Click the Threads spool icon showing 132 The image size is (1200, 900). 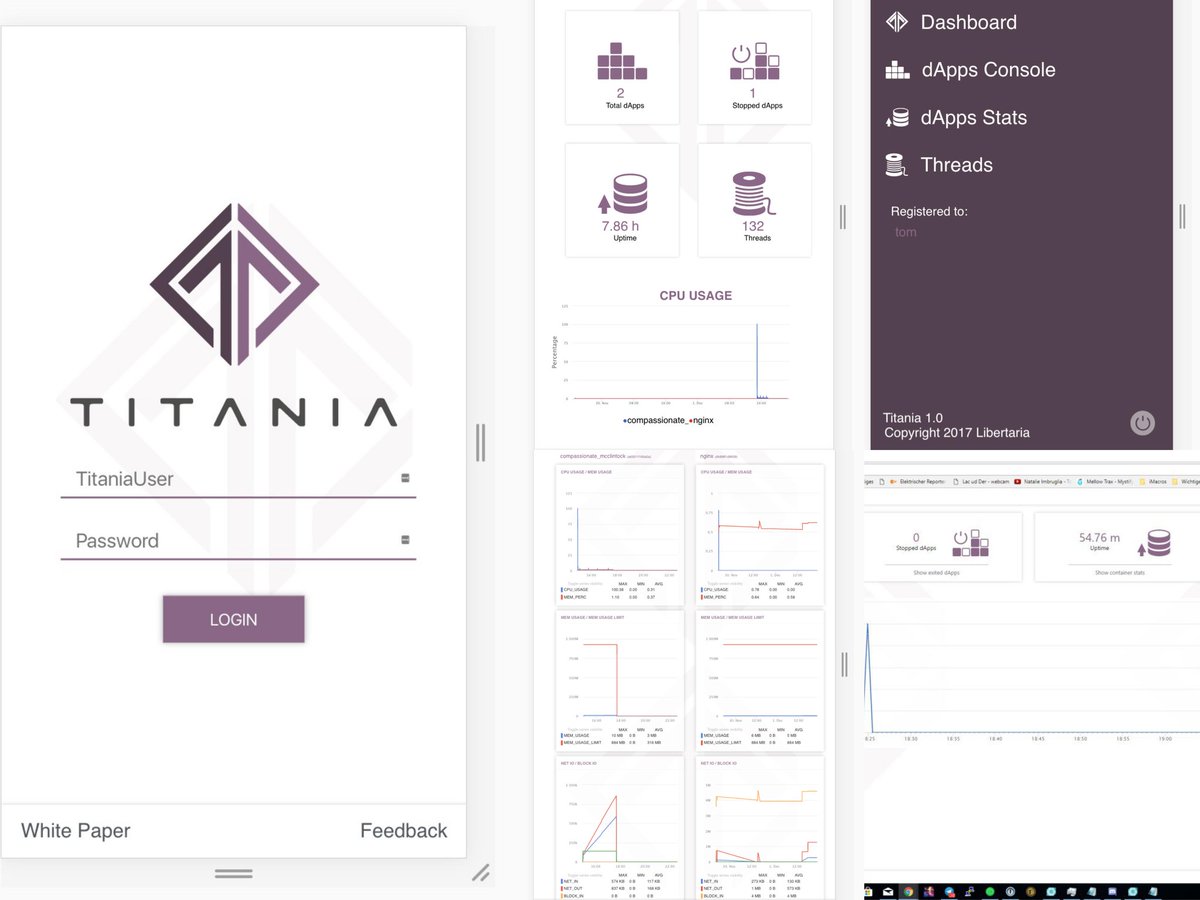753,194
